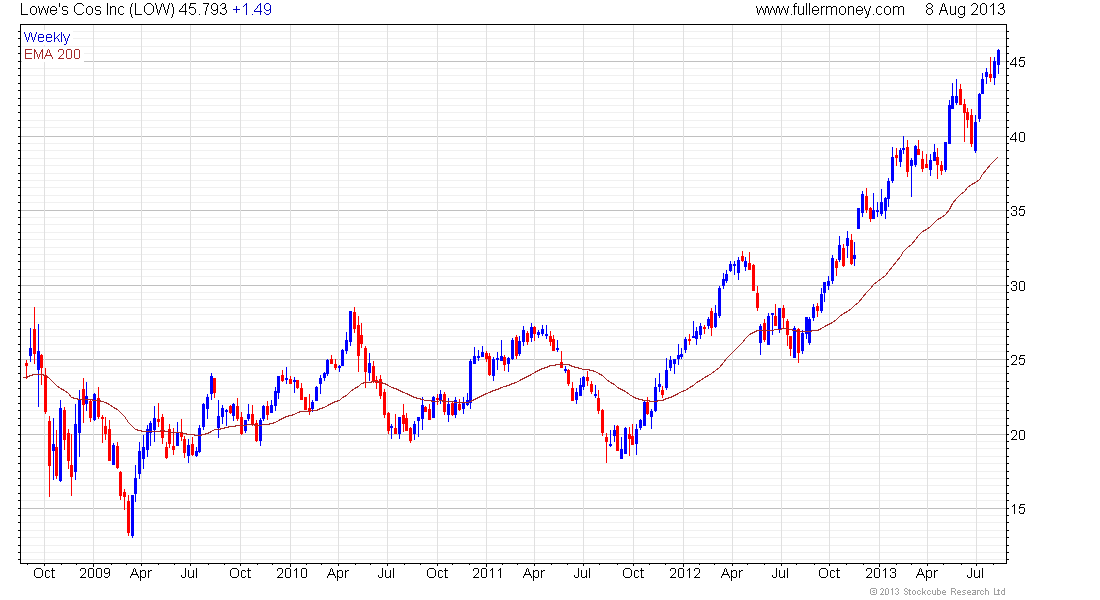Screen dimensions: 1100x600
Task: Click the first Oct label before 2009
Action: pos(44,573)
